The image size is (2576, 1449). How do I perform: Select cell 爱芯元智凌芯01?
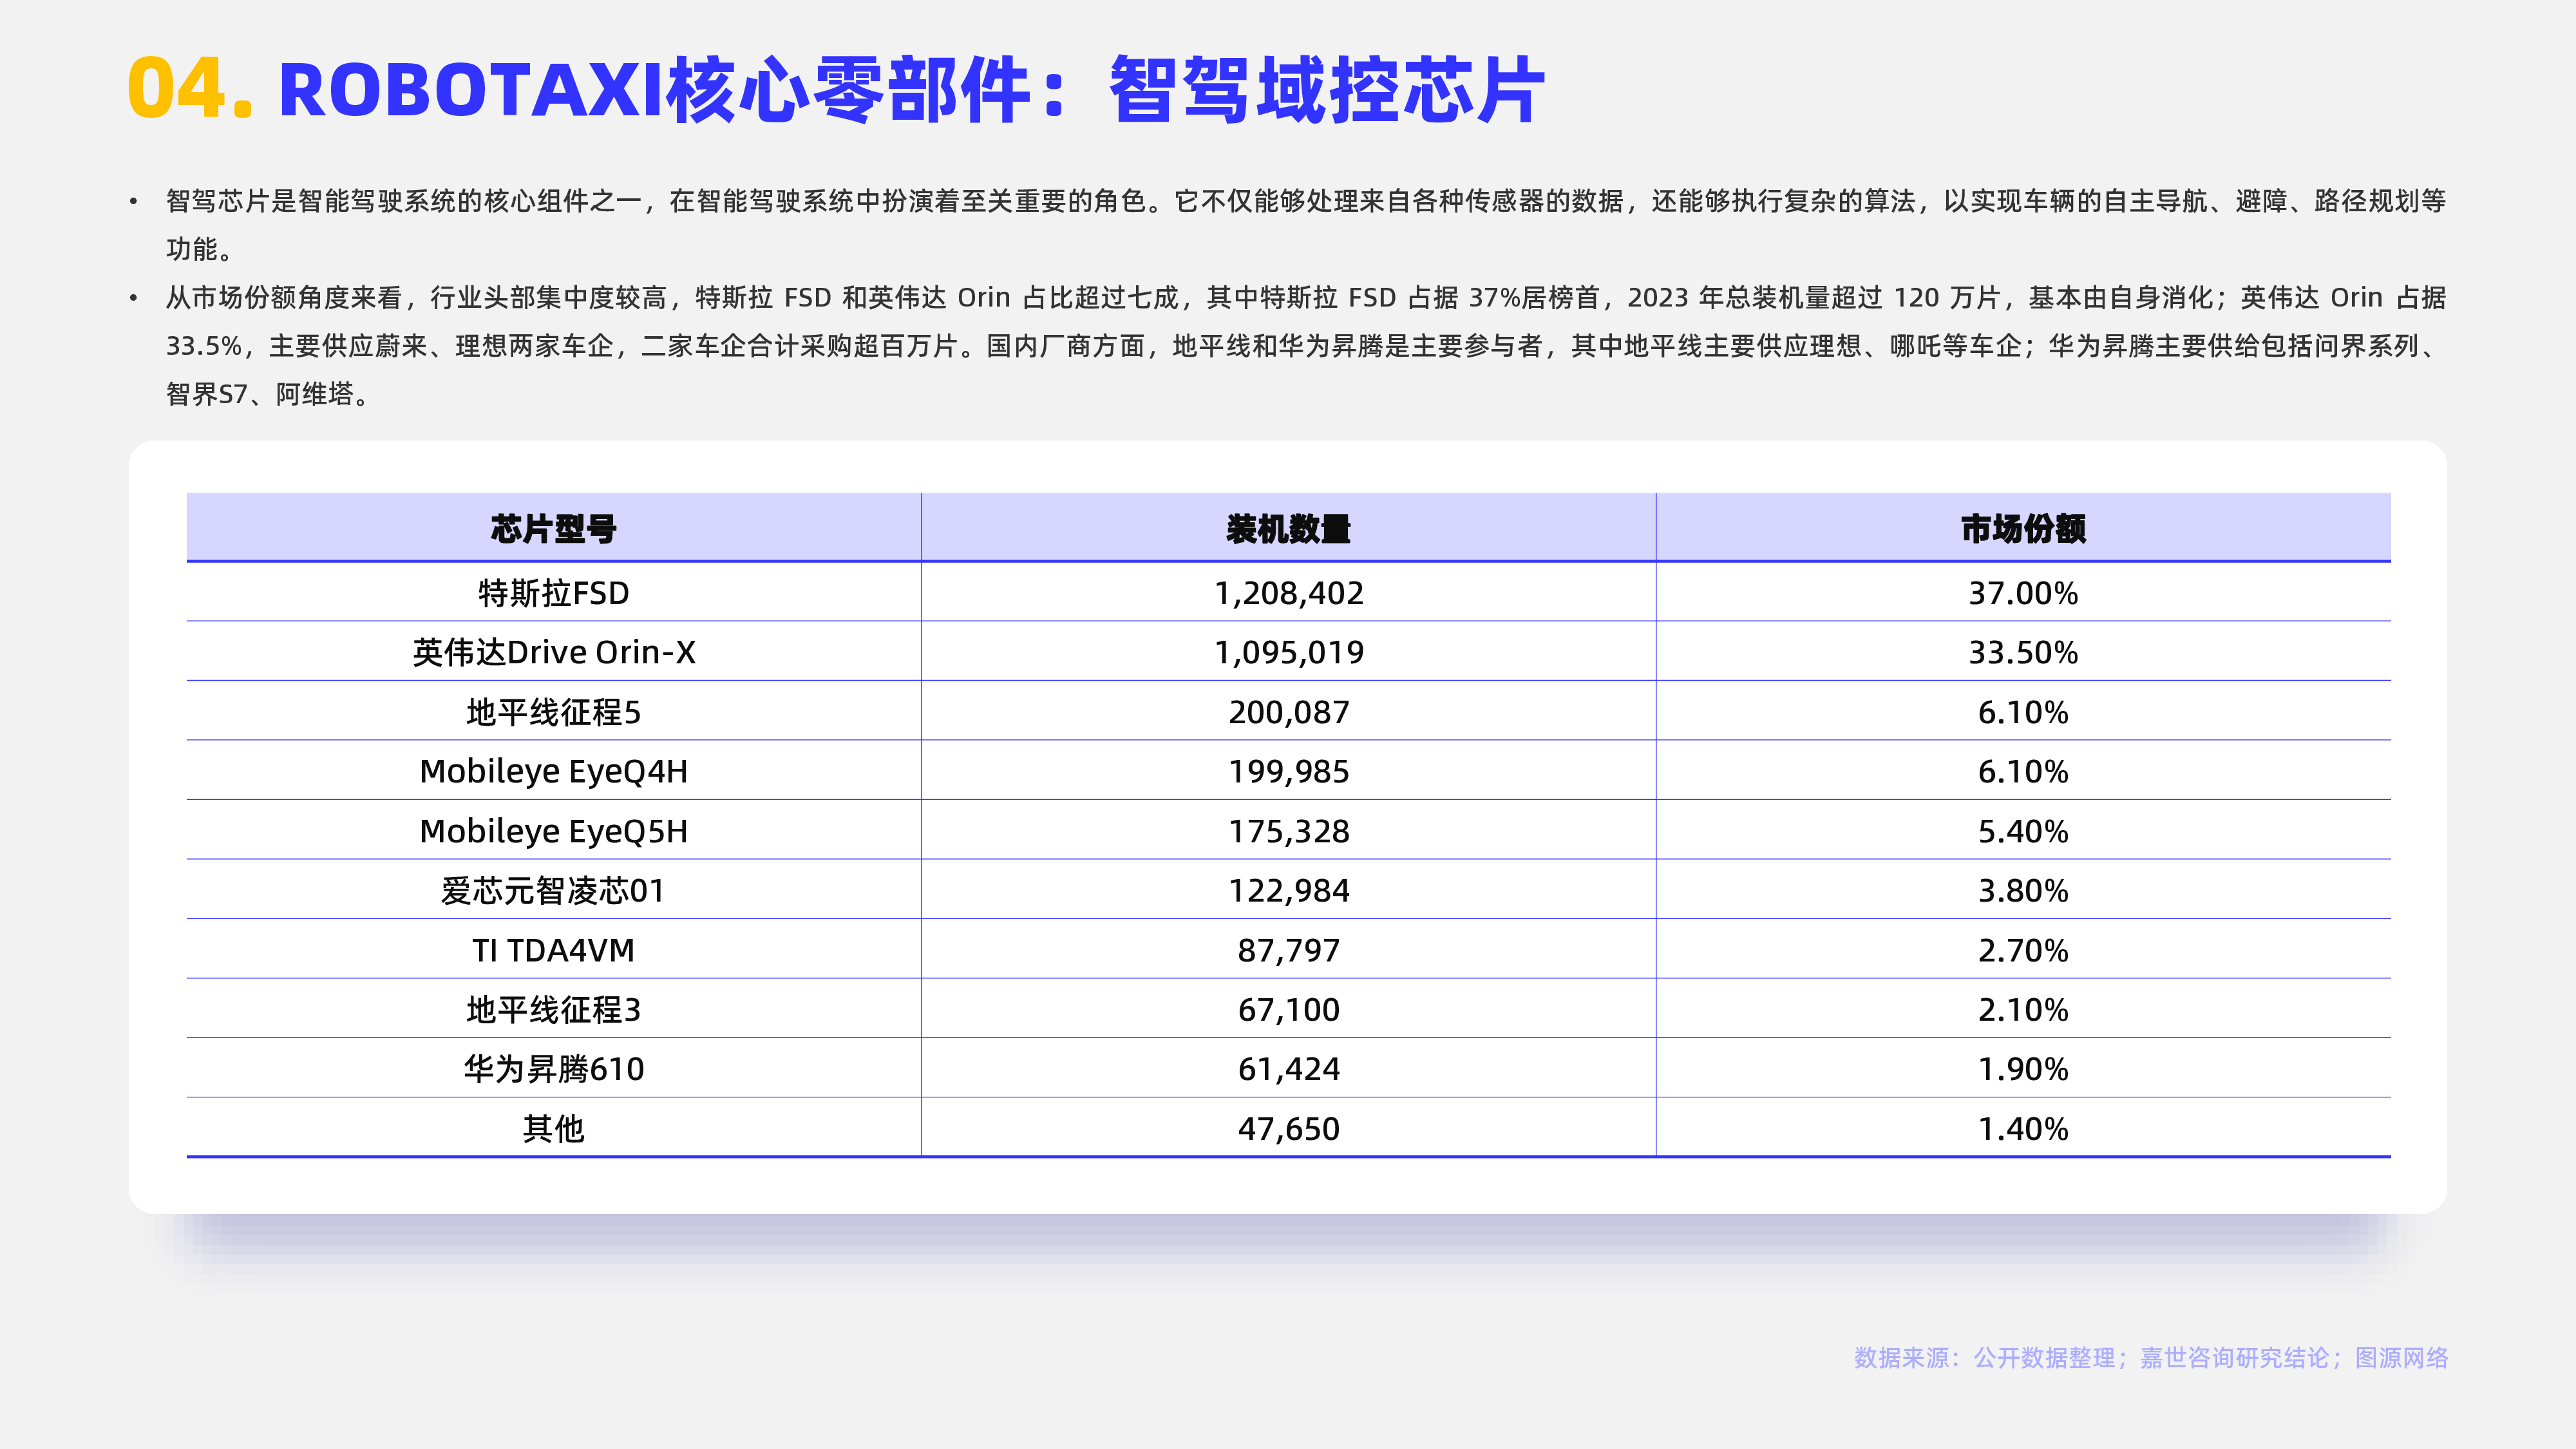(553, 890)
